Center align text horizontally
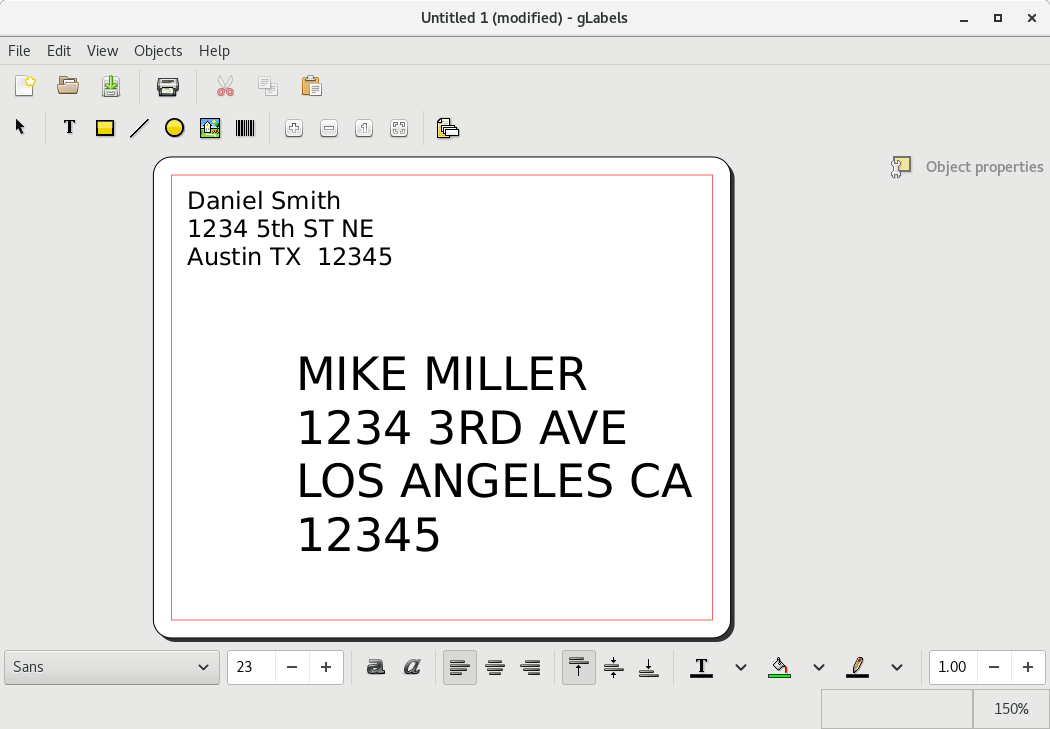Viewport: 1050px width, 729px height. click(495, 667)
